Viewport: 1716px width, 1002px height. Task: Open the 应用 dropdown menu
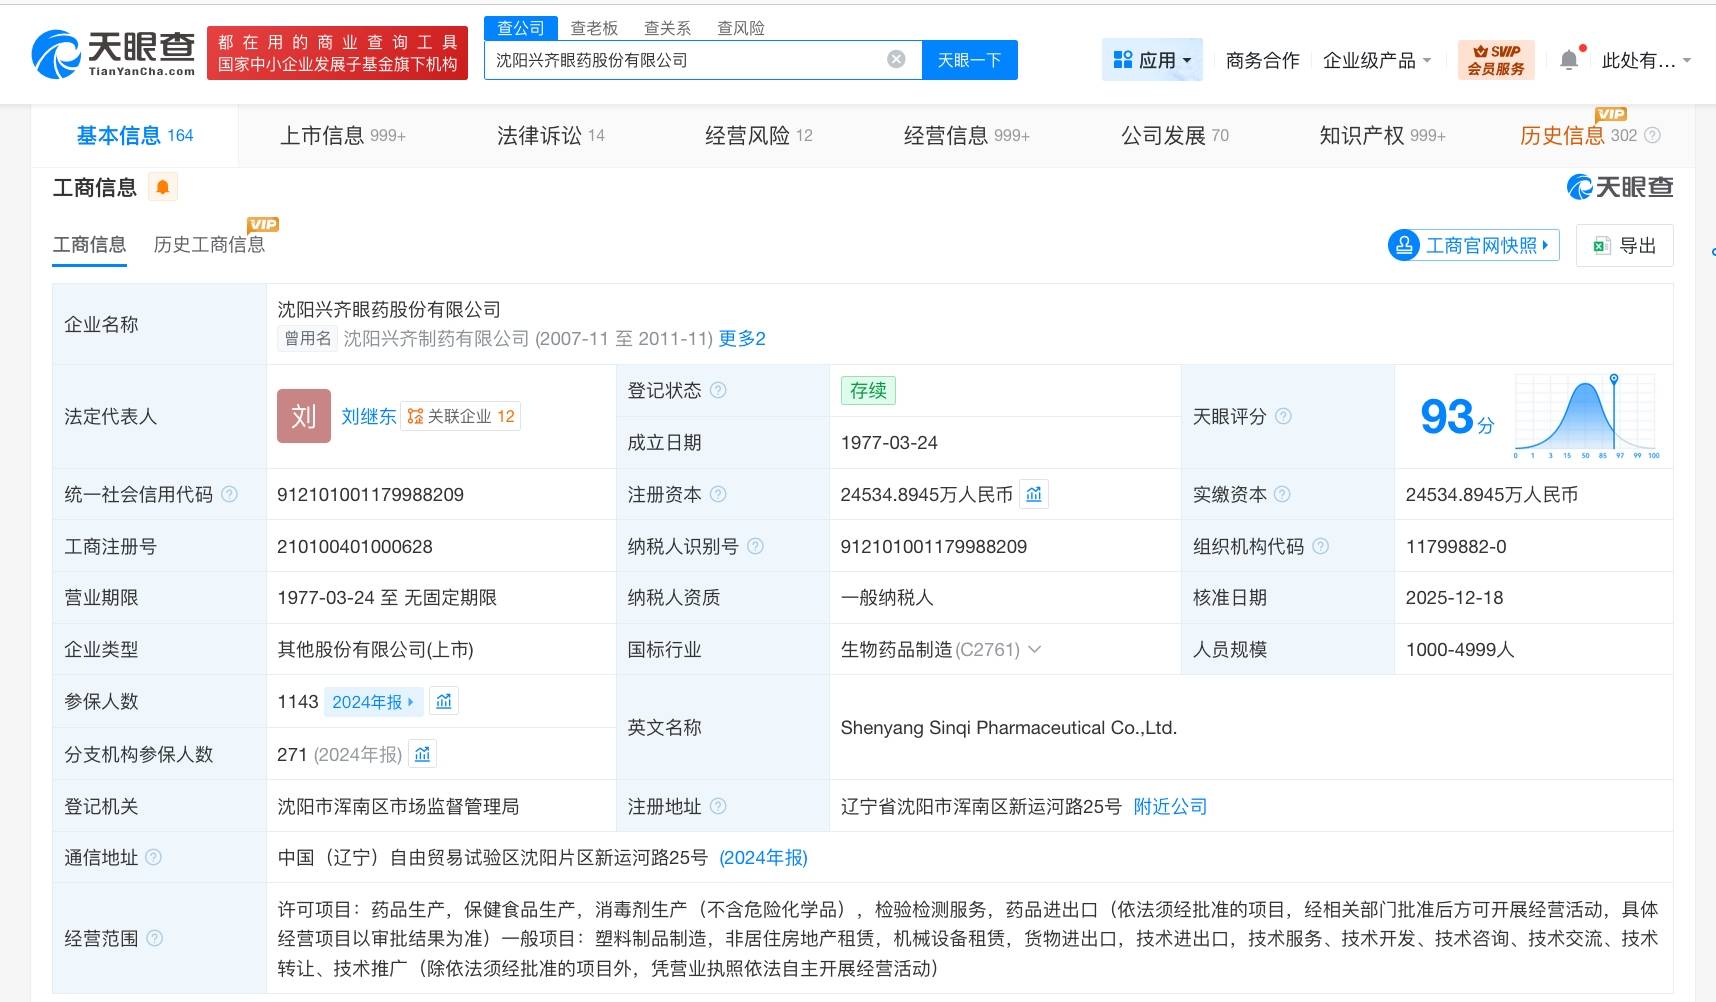pos(1152,60)
